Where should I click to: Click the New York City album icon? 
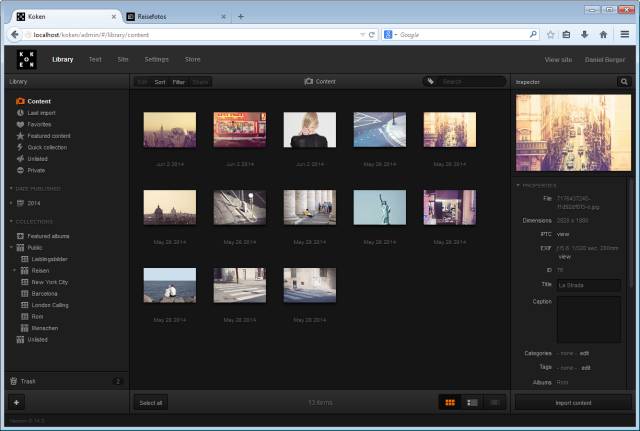pyautogui.click(x=24, y=282)
